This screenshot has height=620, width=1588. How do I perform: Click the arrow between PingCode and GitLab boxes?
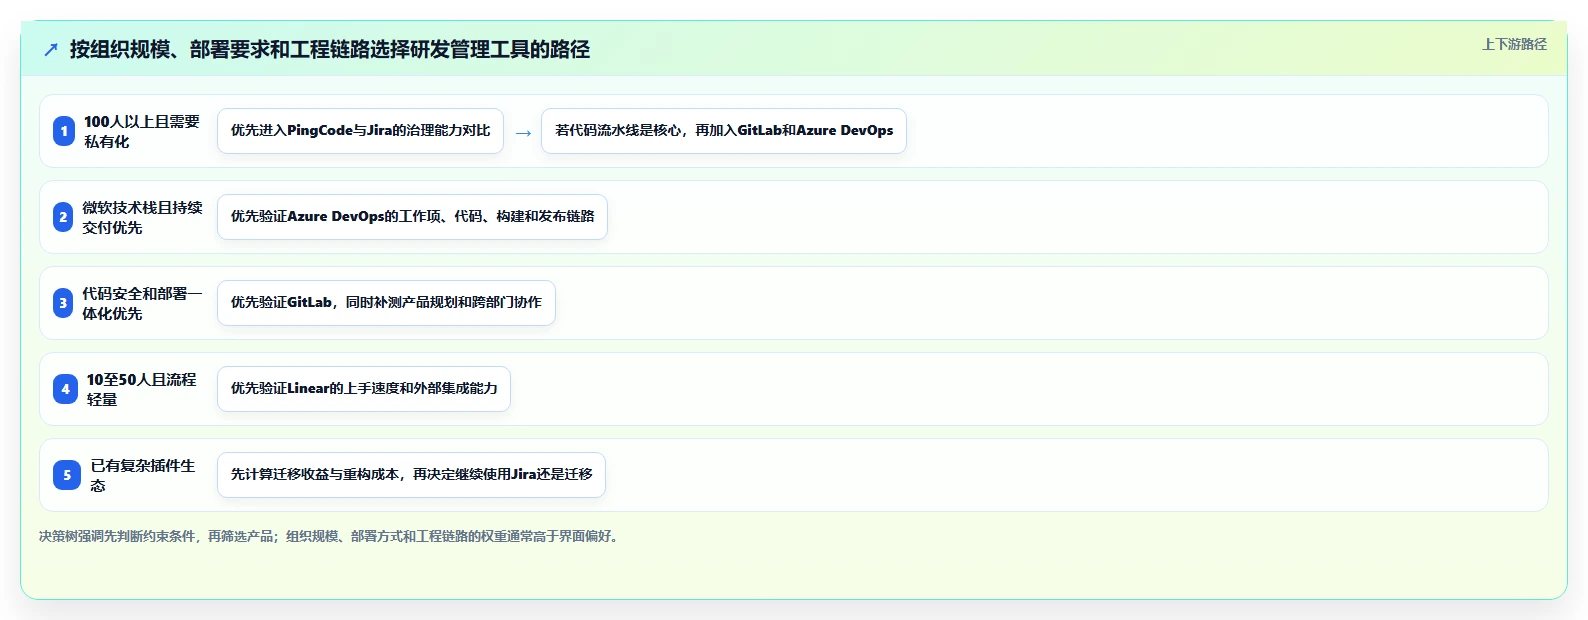523,132
